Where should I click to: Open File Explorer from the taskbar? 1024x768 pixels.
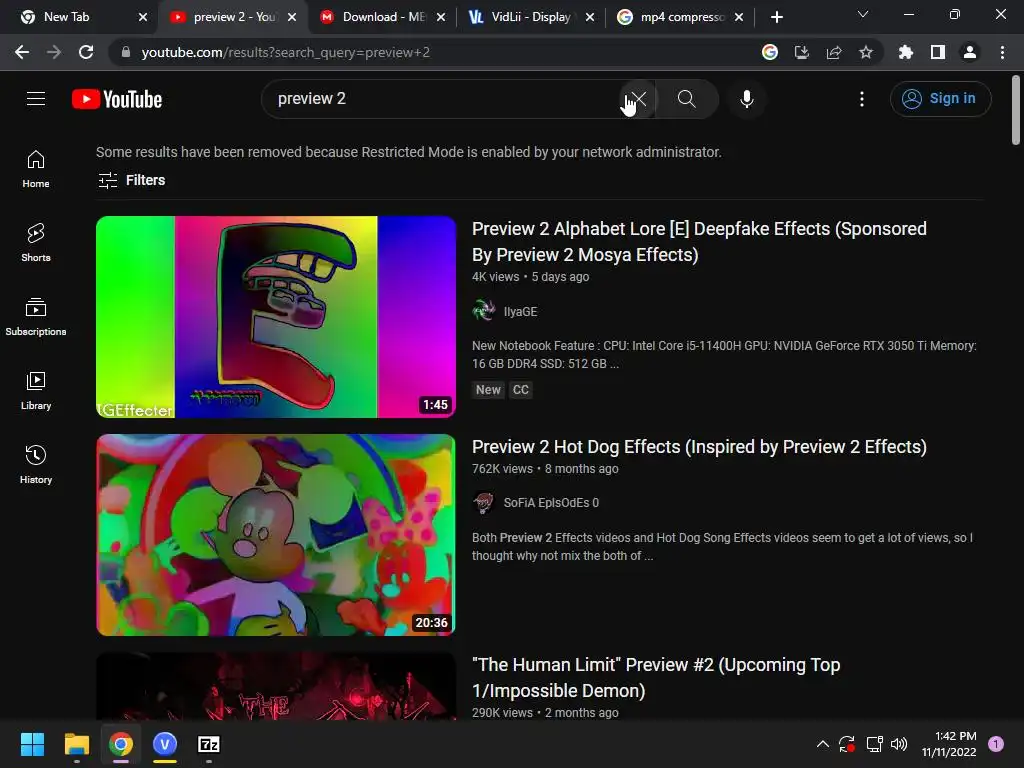[76, 744]
